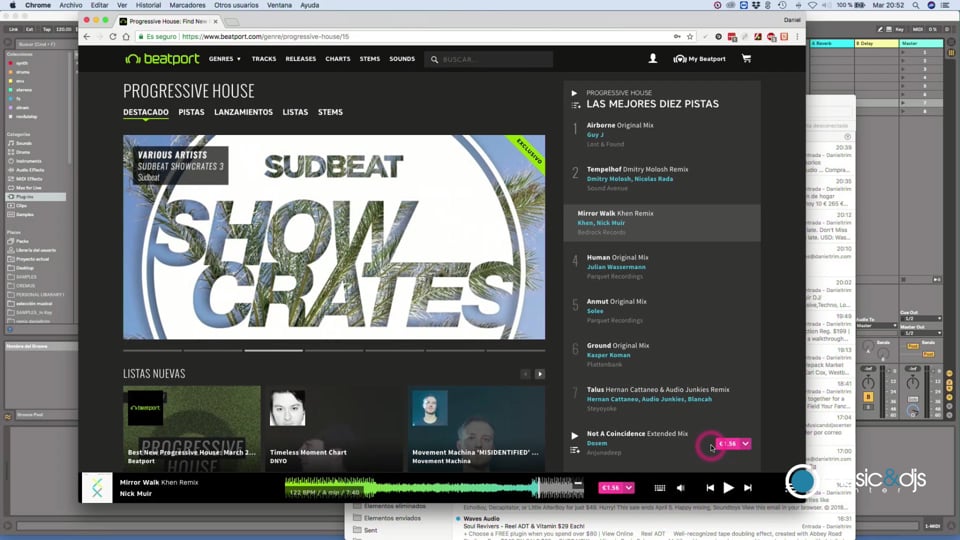Image resolution: width=960 pixels, height=540 pixels.
Task: Open the shopping cart
Action: click(x=746, y=58)
